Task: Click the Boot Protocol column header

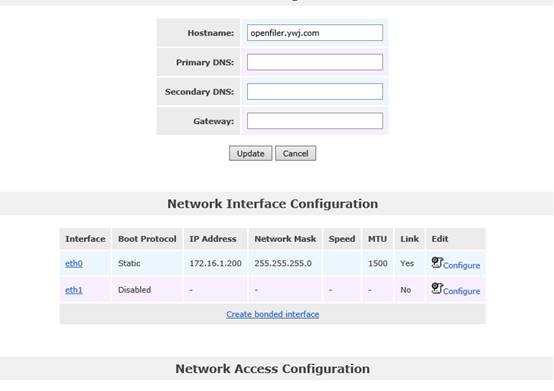Action: pos(147,239)
